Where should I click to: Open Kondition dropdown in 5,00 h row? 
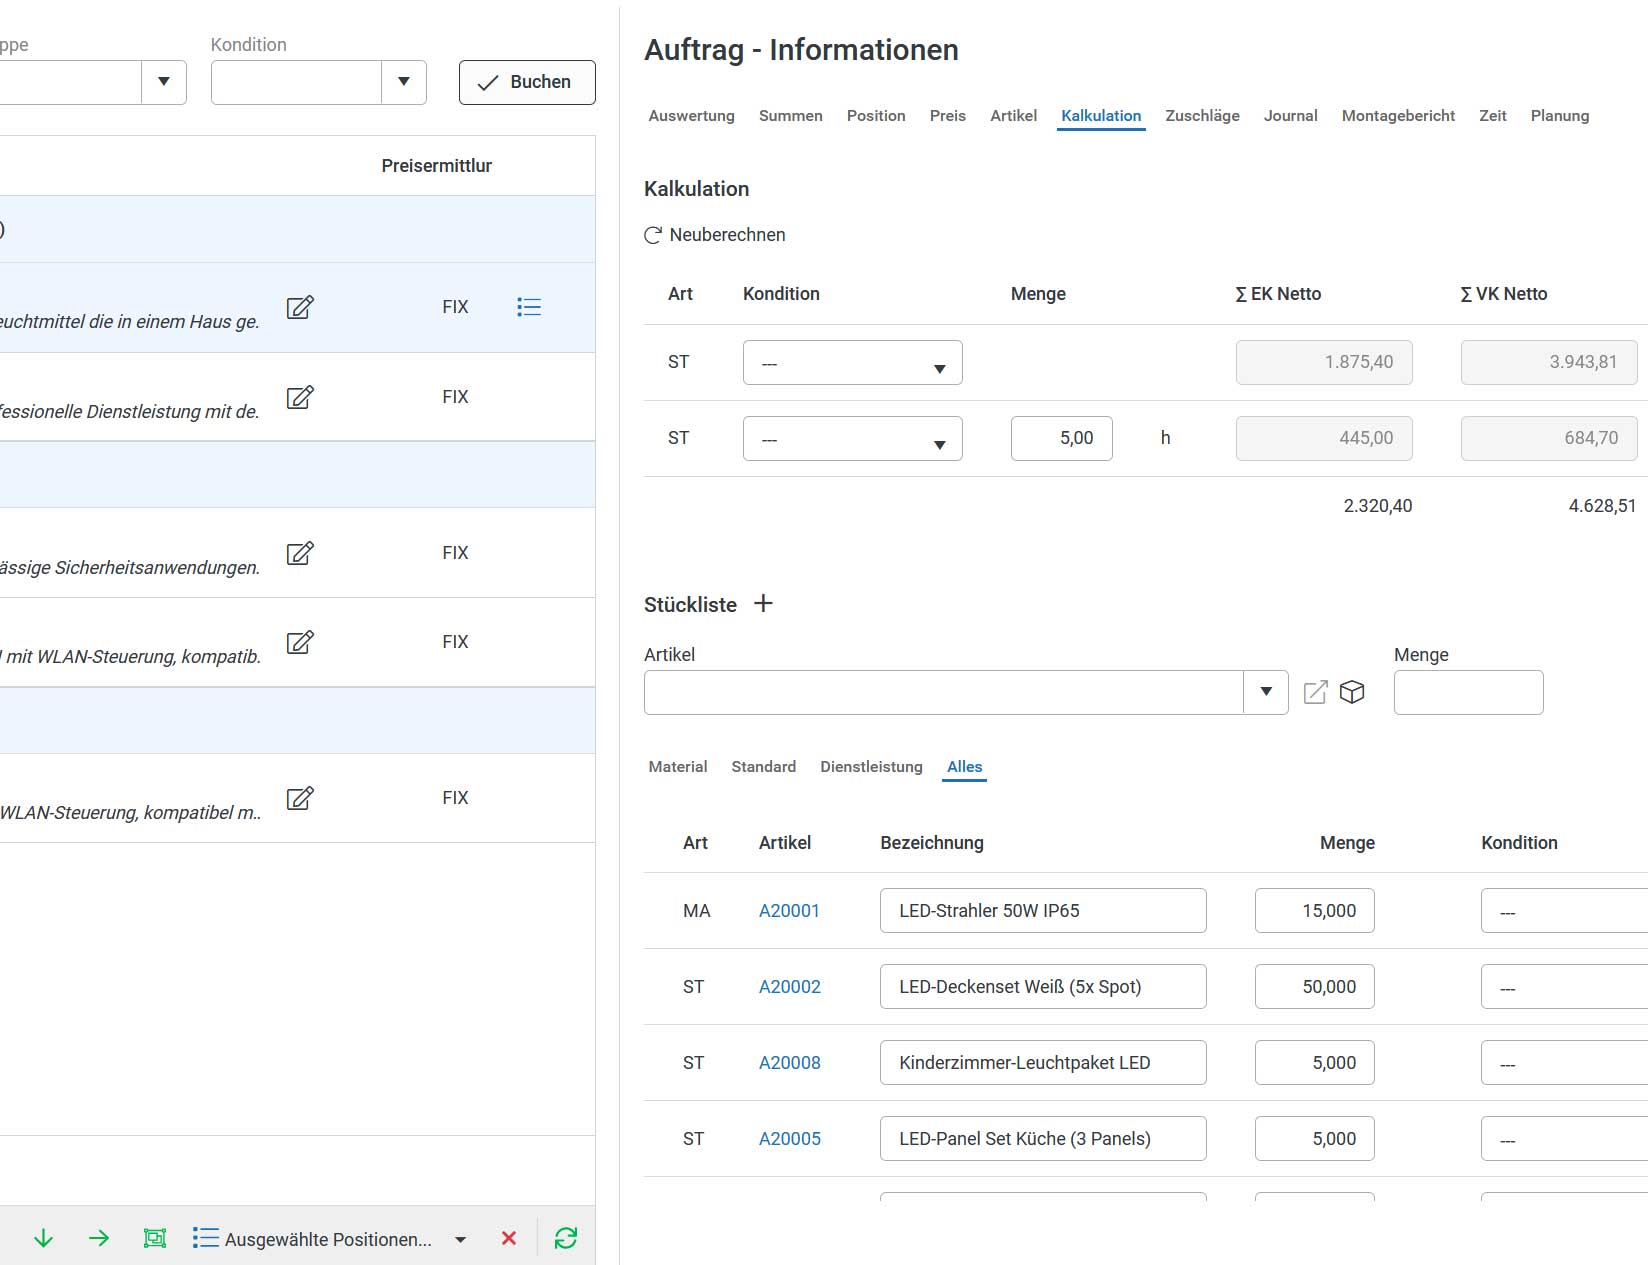tap(853, 439)
